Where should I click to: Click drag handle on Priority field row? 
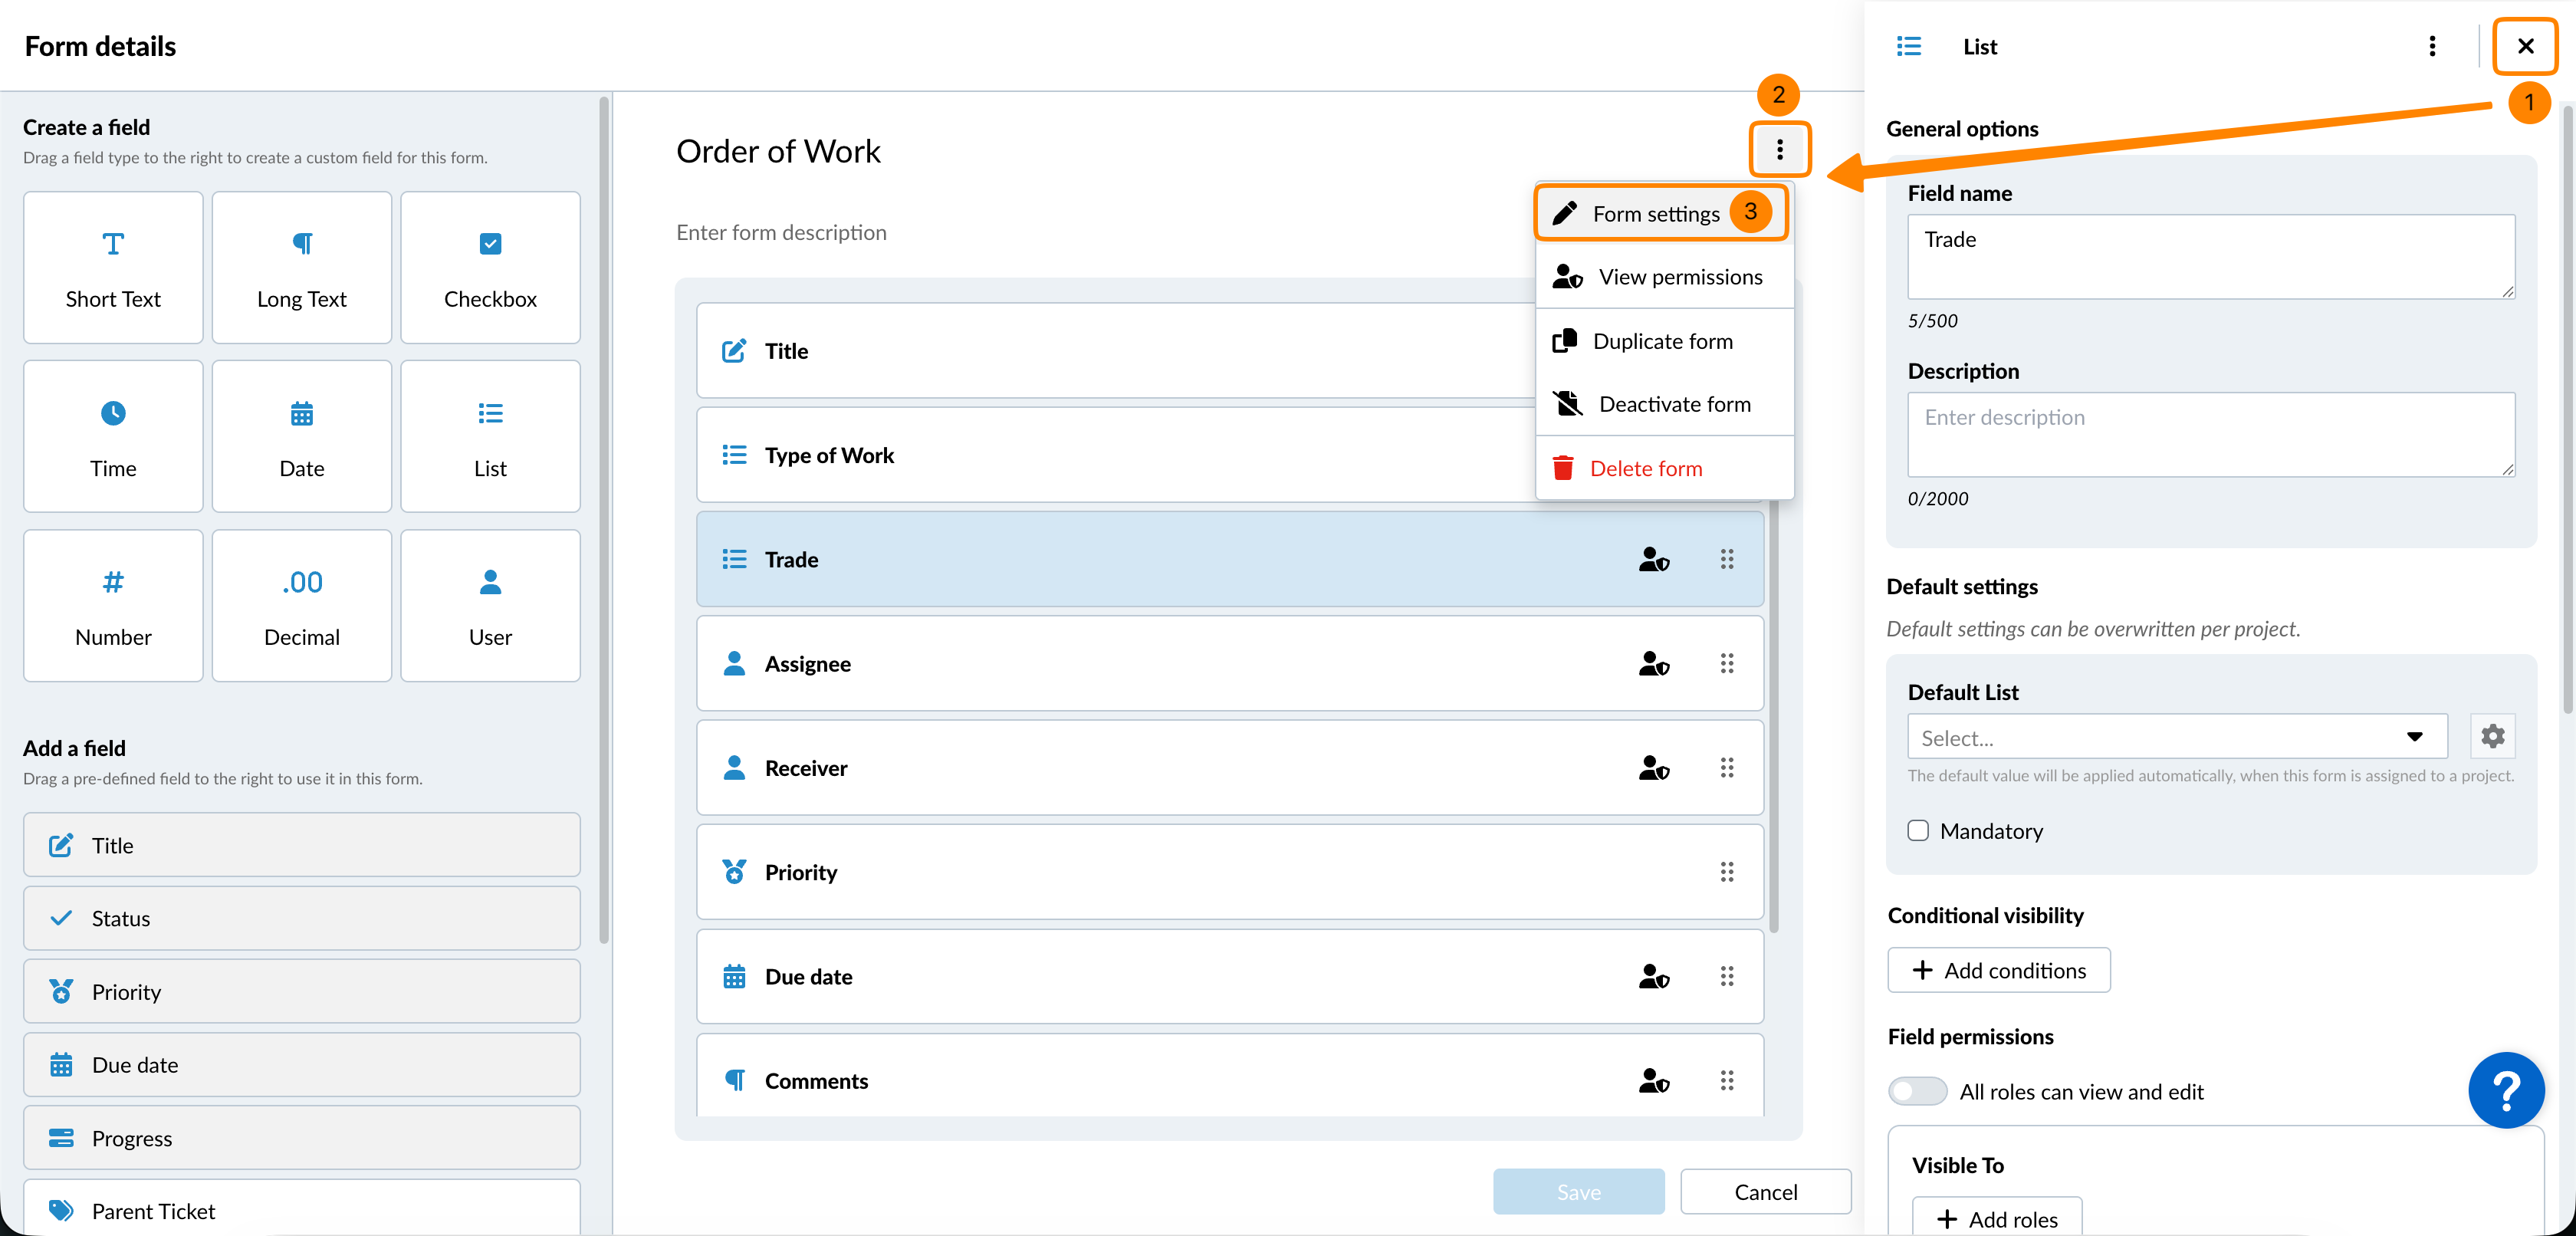pos(1726,872)
